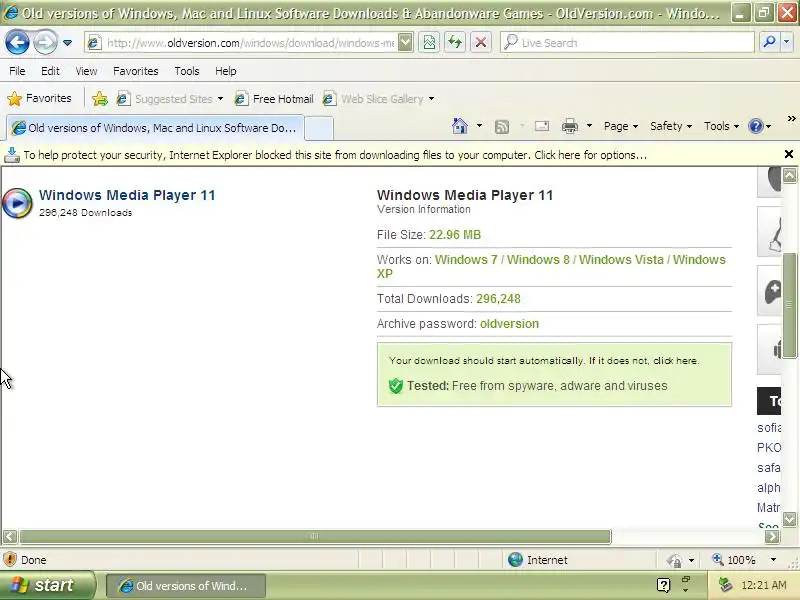This screenshot has width=800, height=600.
Task: Expand the Web Slice Gallery dropdown arrow
Action: [x=432, y=99]
